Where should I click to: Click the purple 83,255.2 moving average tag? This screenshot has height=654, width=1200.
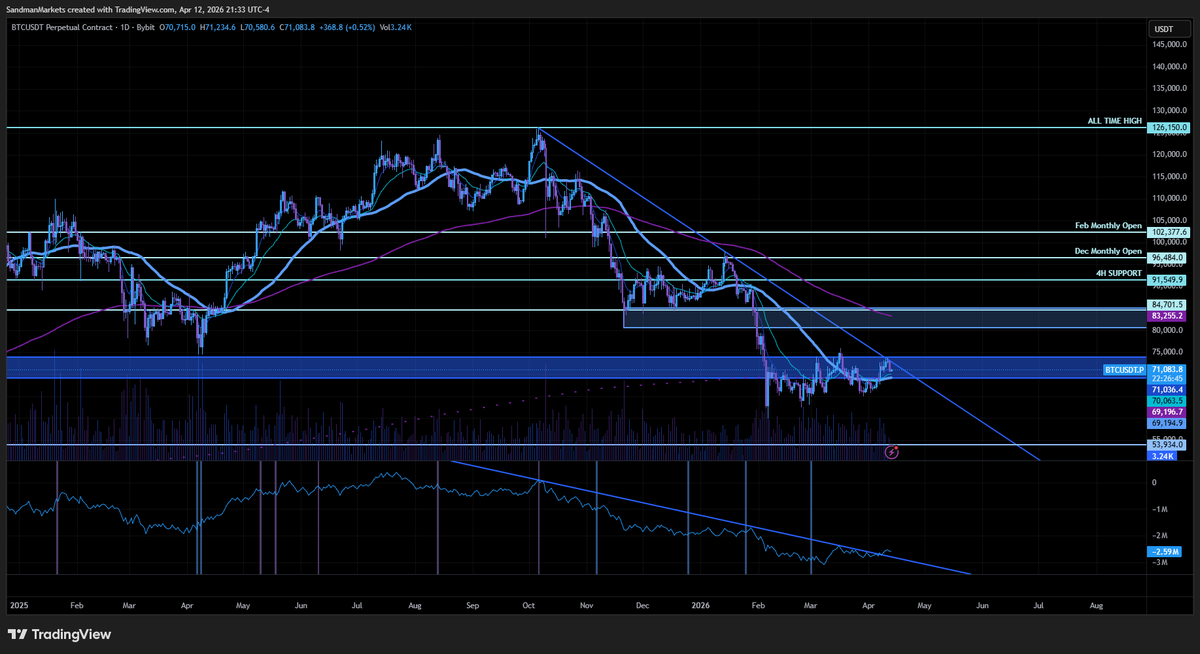click(x=1167, y=316)
